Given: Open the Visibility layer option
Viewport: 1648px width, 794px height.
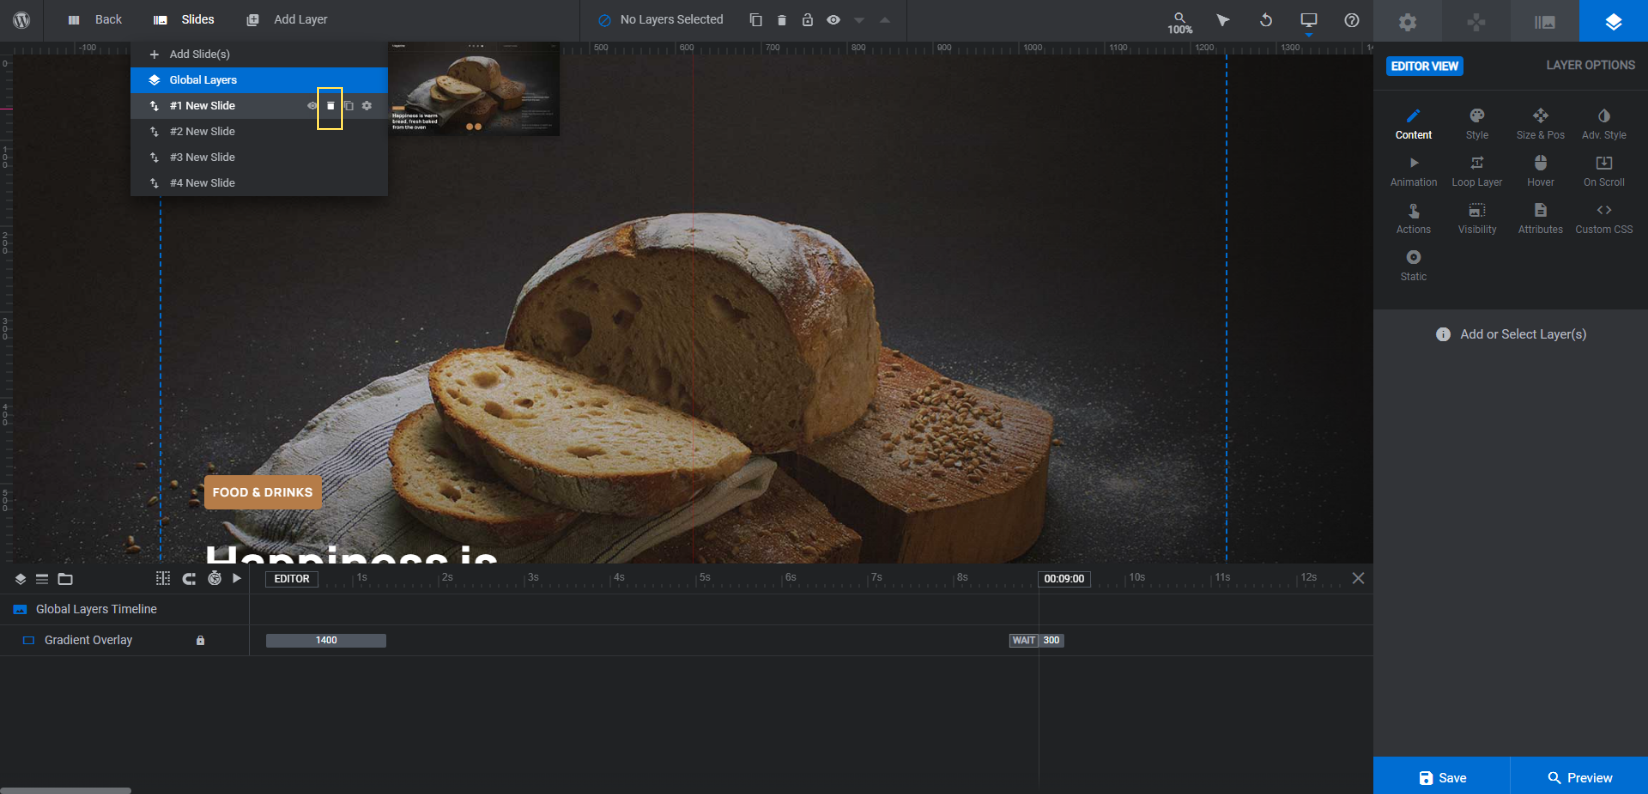Looking at the screenshot, I should pos(1477,219).
